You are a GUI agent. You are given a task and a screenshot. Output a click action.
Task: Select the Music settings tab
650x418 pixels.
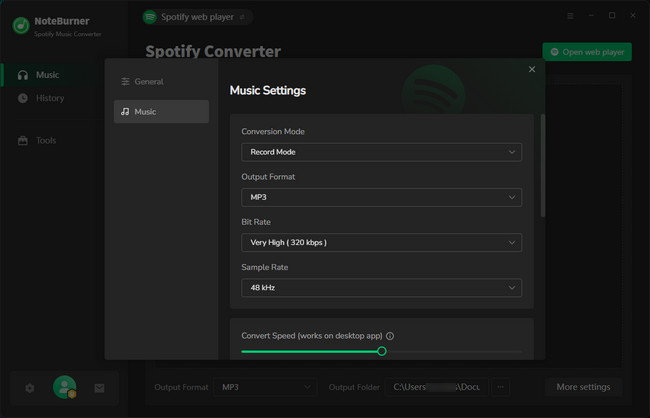(x=161, y=112)
